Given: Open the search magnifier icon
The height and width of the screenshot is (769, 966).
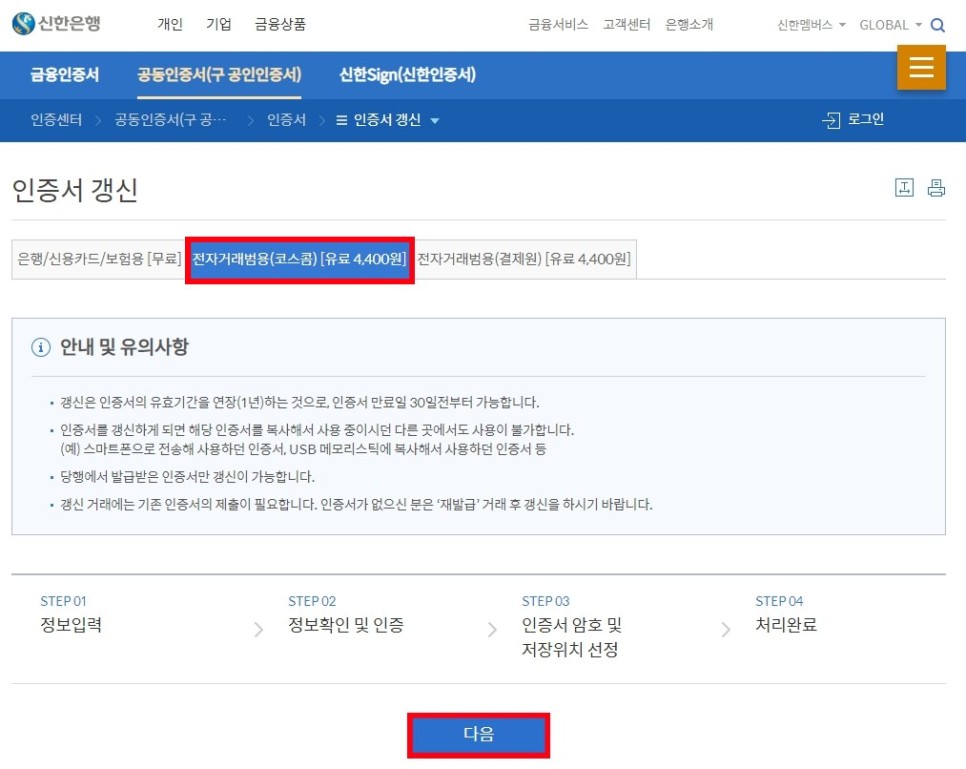Looking at the screenshot, I should 937,25.
